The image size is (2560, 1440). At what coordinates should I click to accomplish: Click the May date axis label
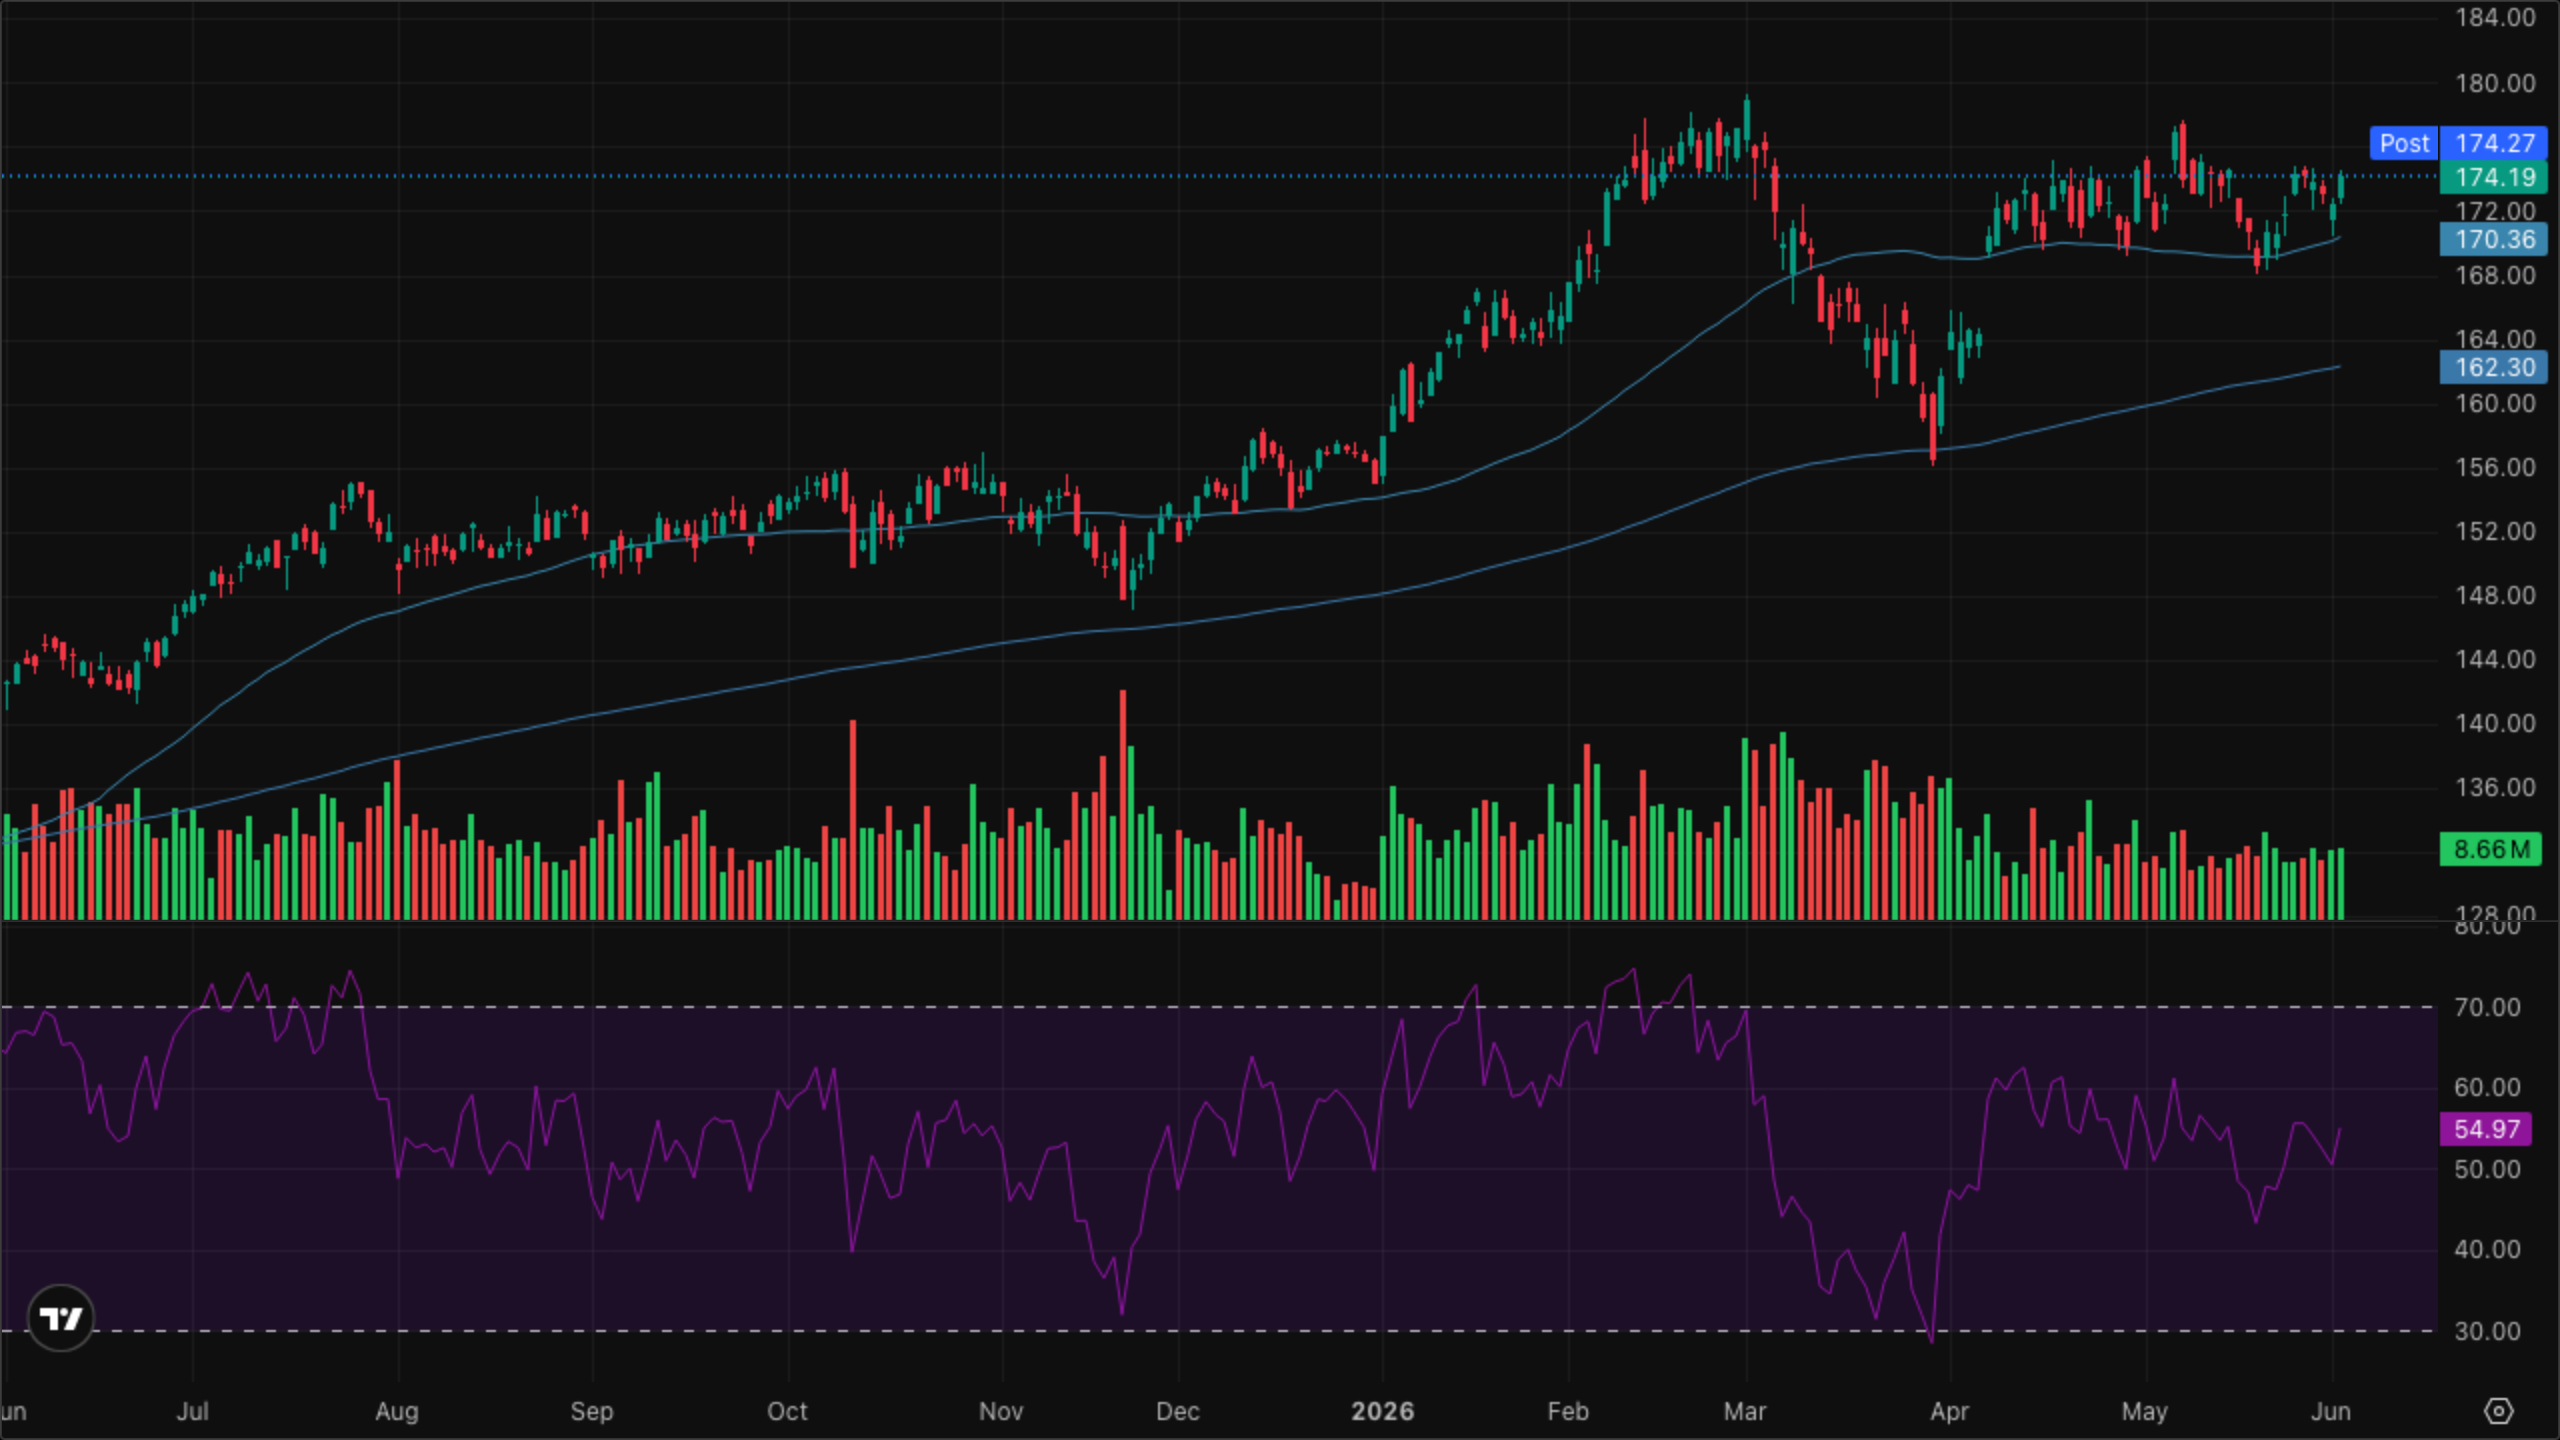(2145, 1411)
